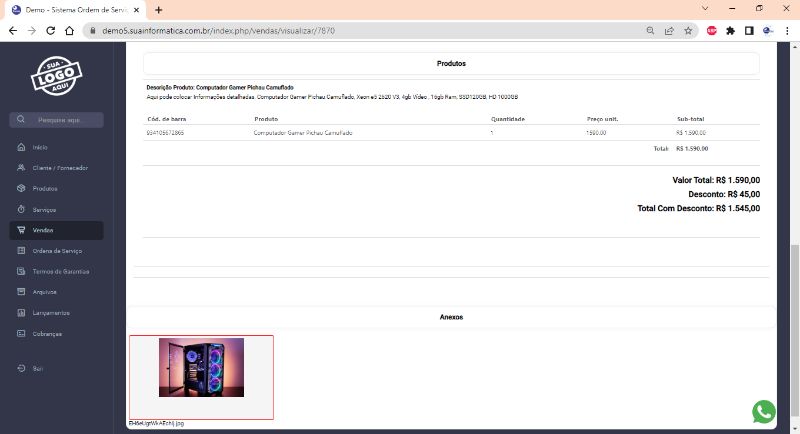
Task: Open the Cobranças link in sidebar
Action: pos(47,334)
